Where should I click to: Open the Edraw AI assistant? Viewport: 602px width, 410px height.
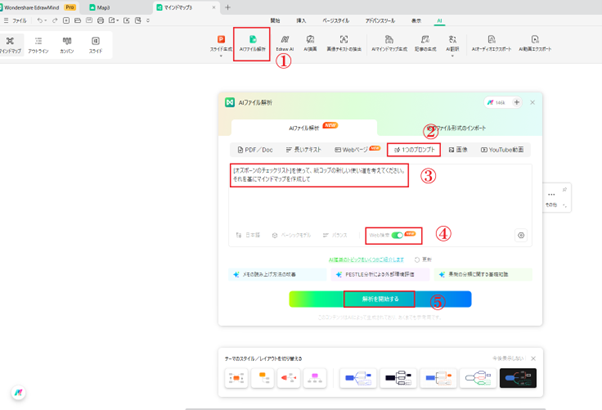click(x=285, y=43)
